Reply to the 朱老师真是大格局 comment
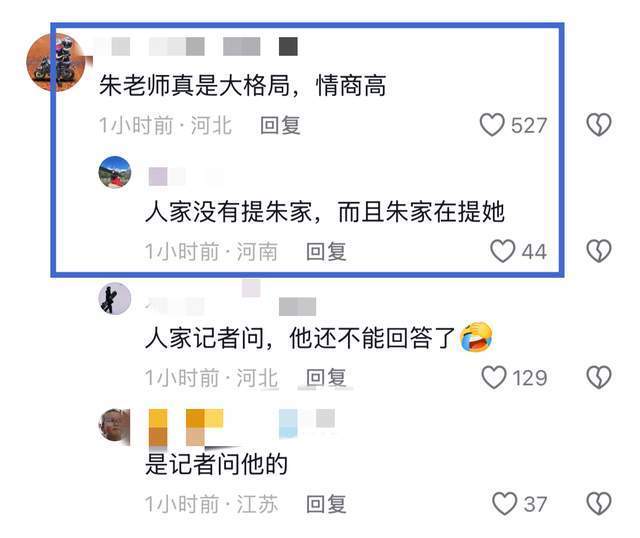The height and width of the screenshot is (538, 640). coord(280,125)
